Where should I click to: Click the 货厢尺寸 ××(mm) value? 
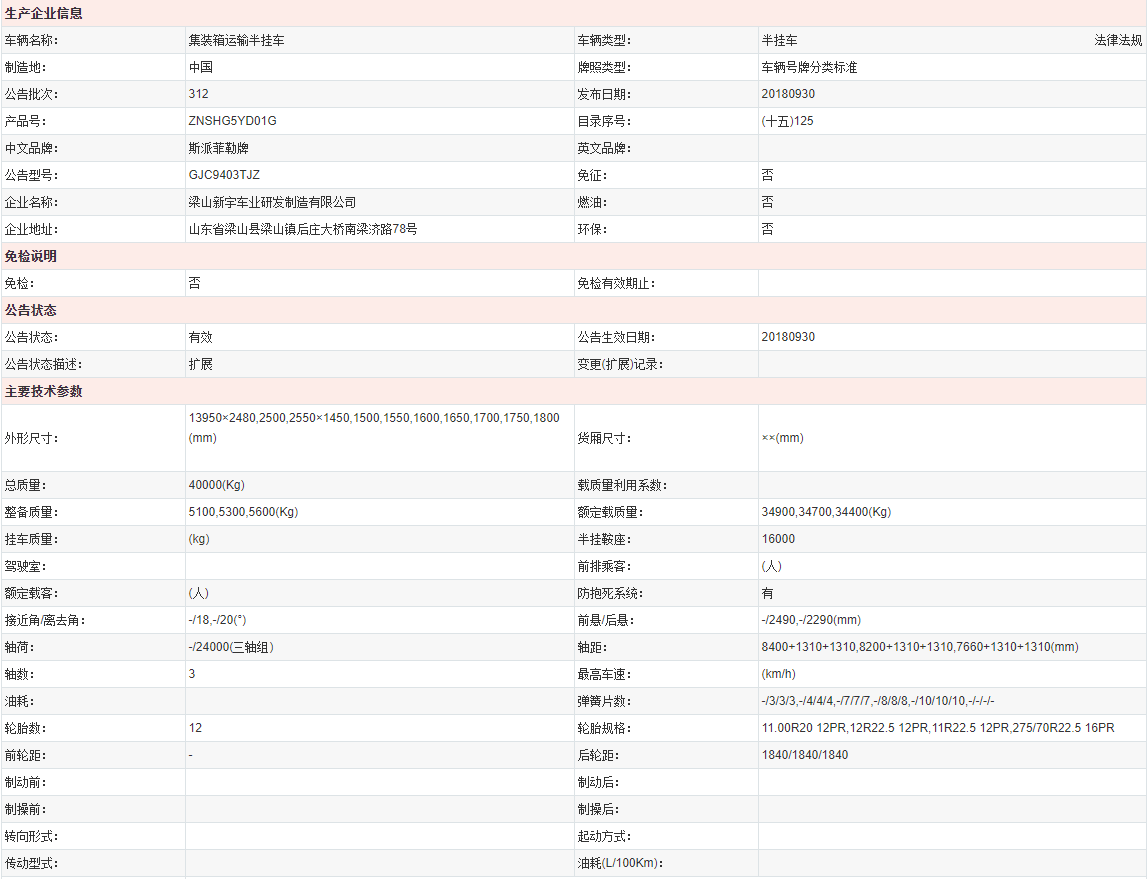(782, 438)
